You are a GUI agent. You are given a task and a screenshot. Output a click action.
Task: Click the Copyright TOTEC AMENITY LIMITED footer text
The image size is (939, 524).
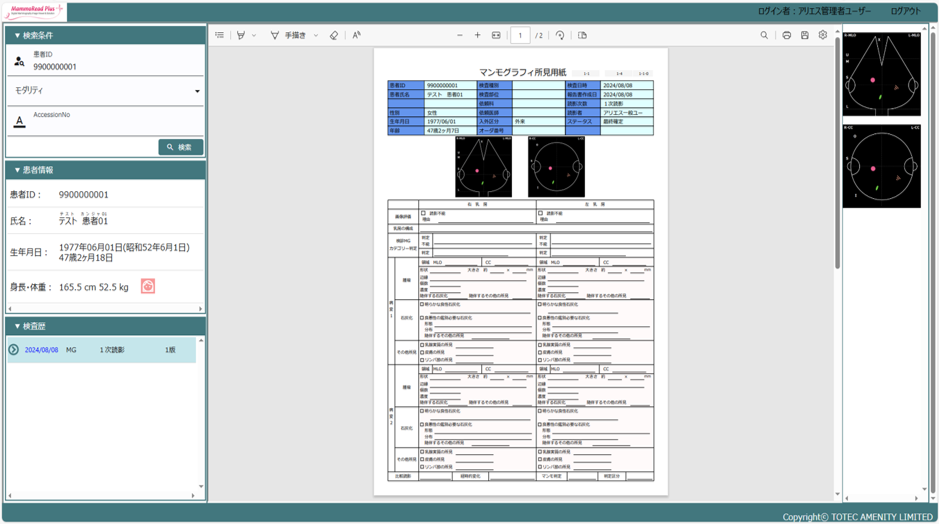(x=858, y=517)
